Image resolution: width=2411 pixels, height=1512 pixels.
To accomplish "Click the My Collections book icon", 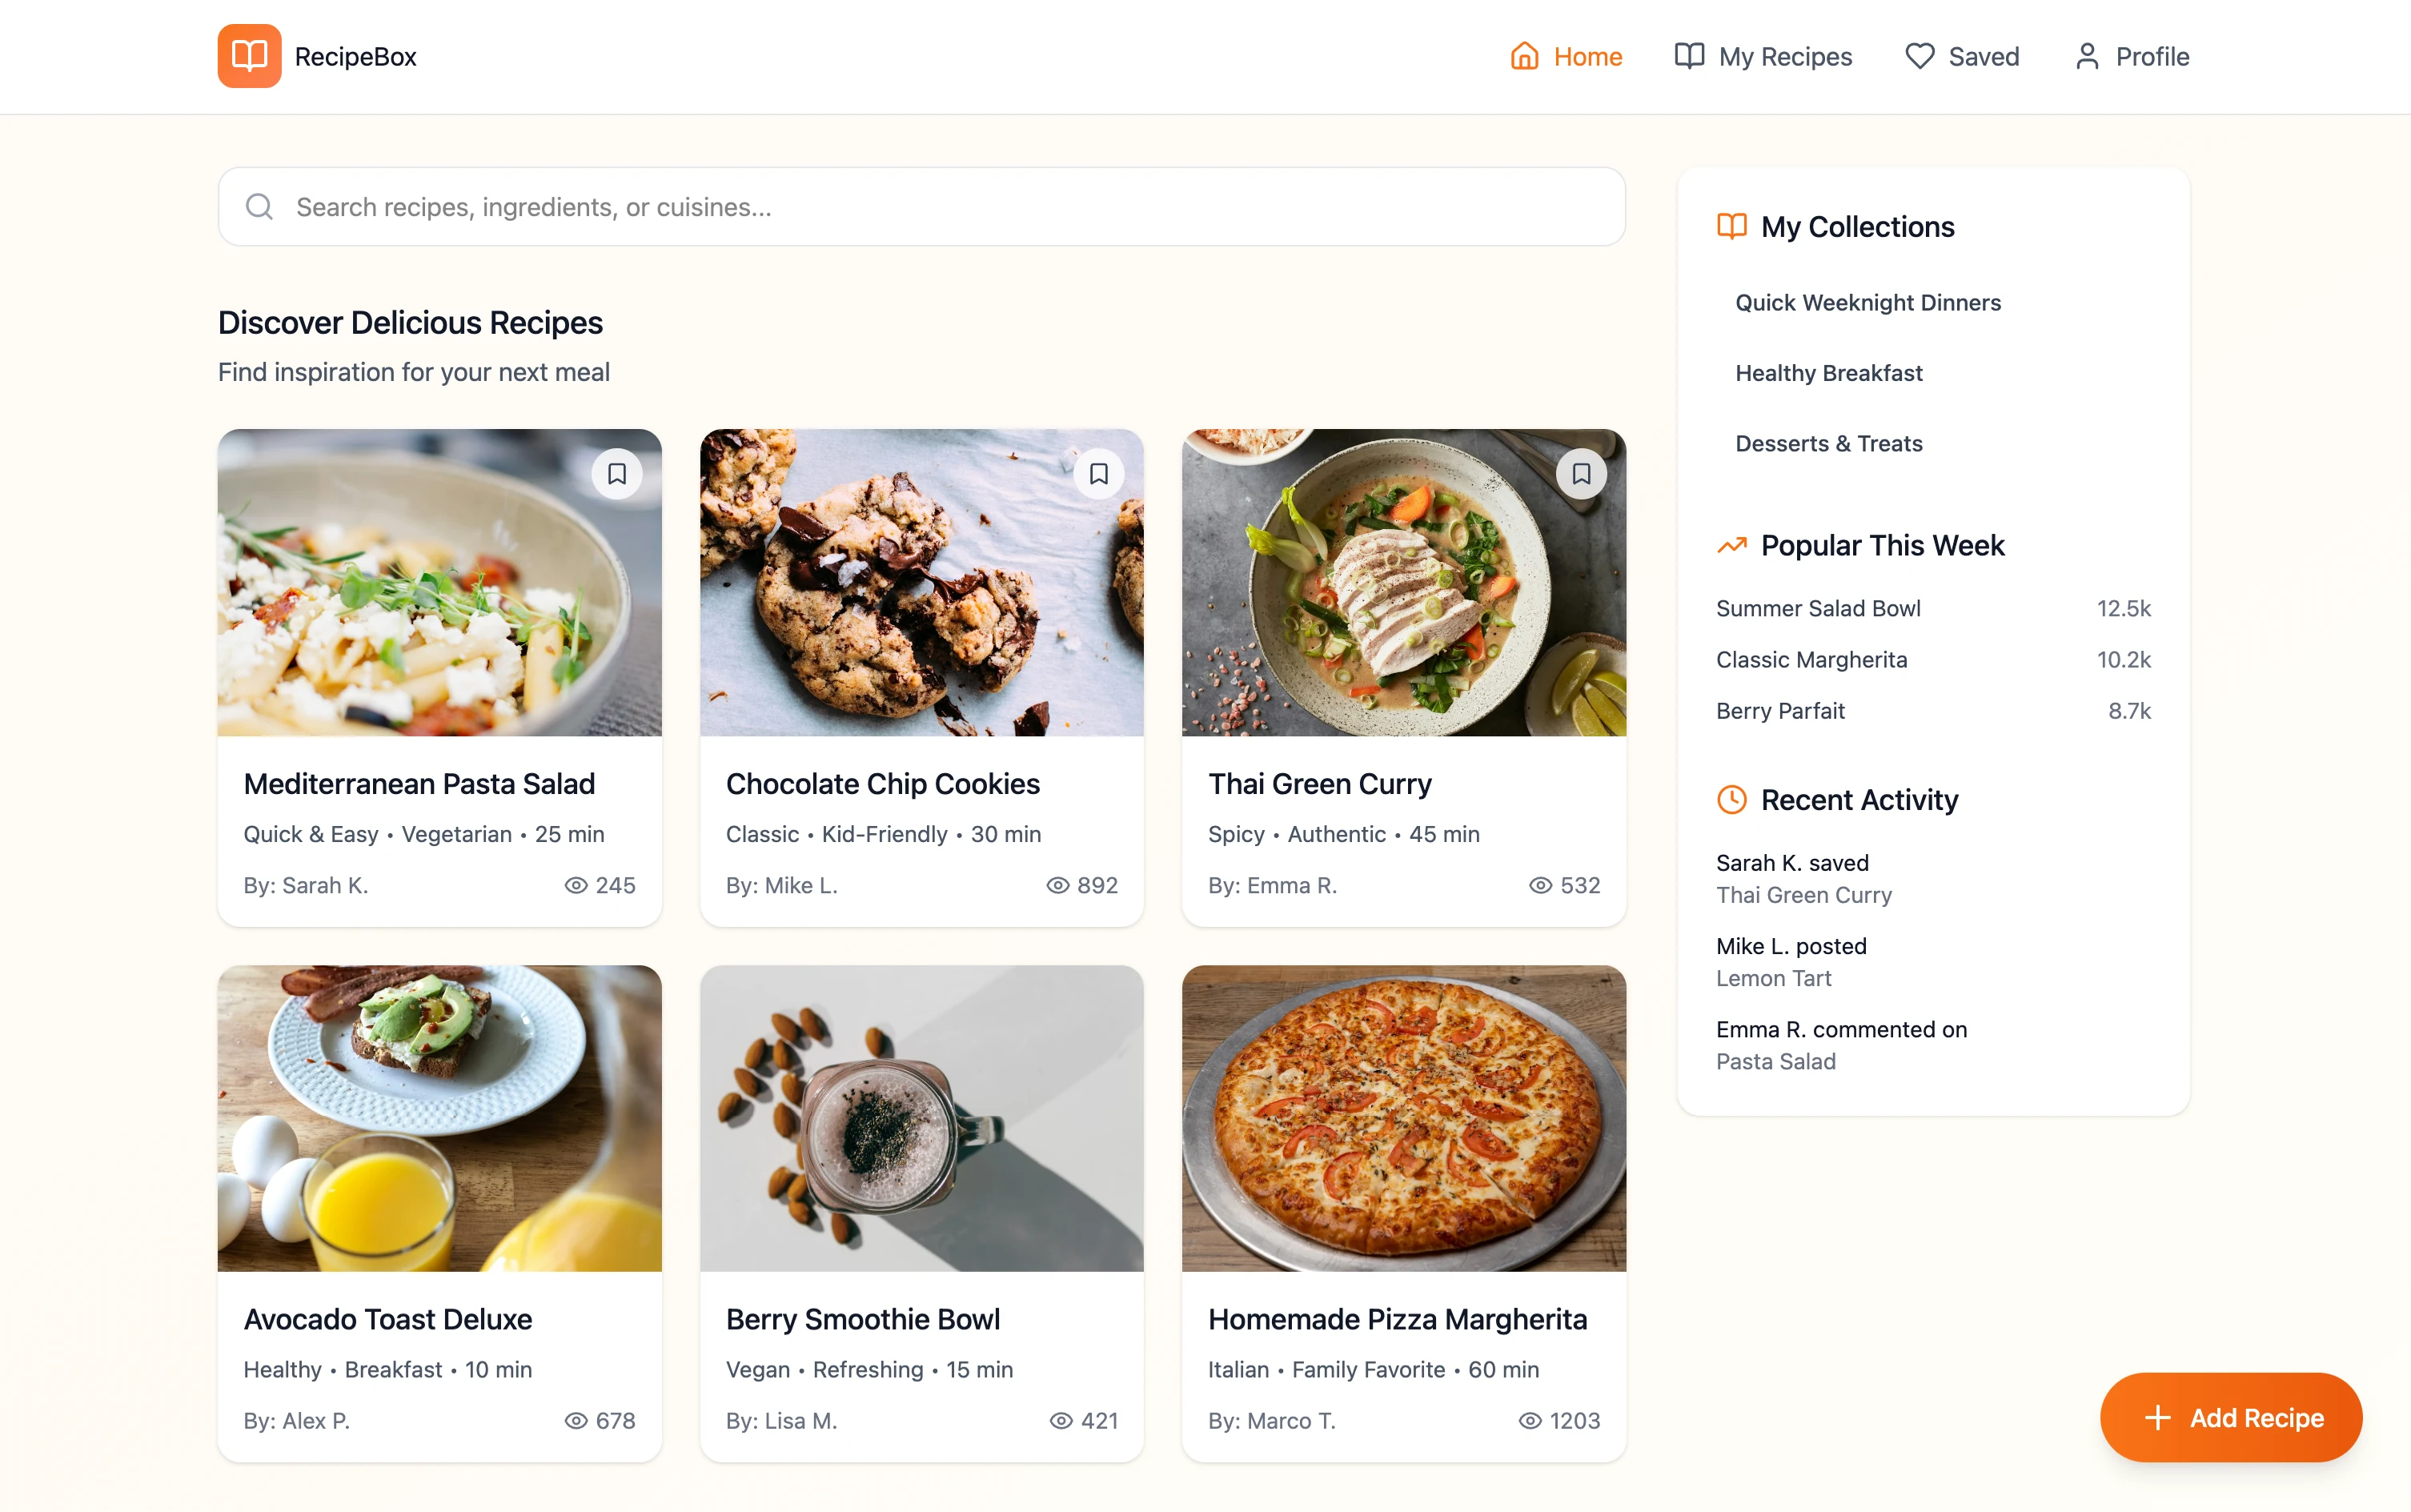I will tap(1731, 227).
